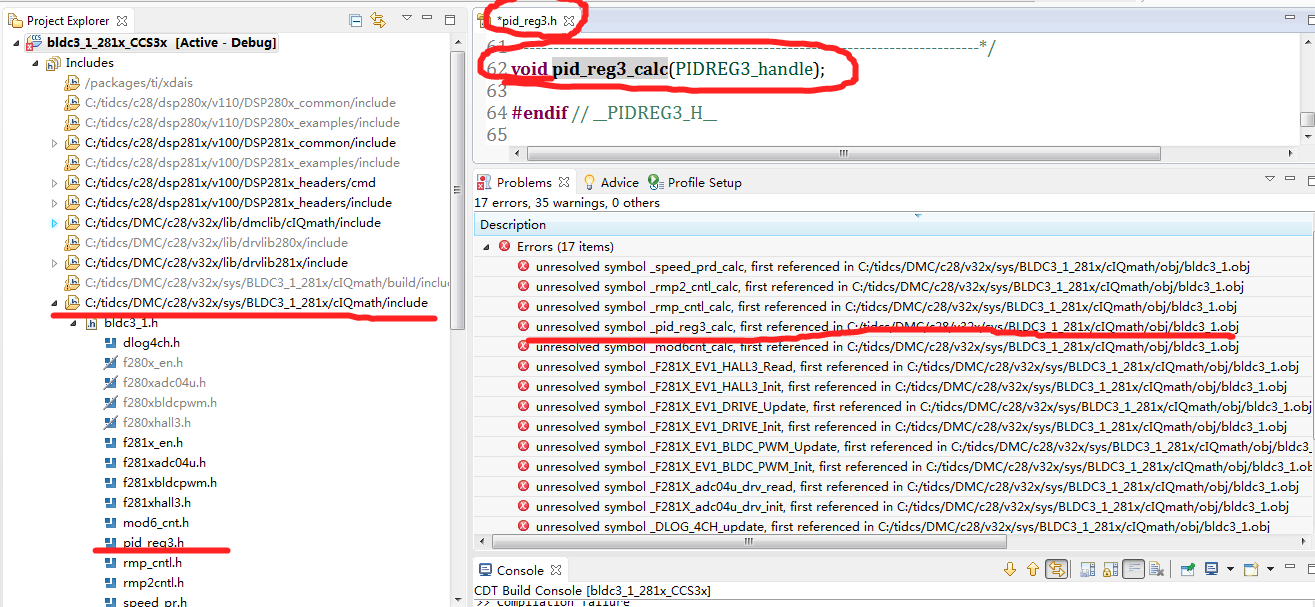Select f281xadc04u.h header file

point(155,463)
